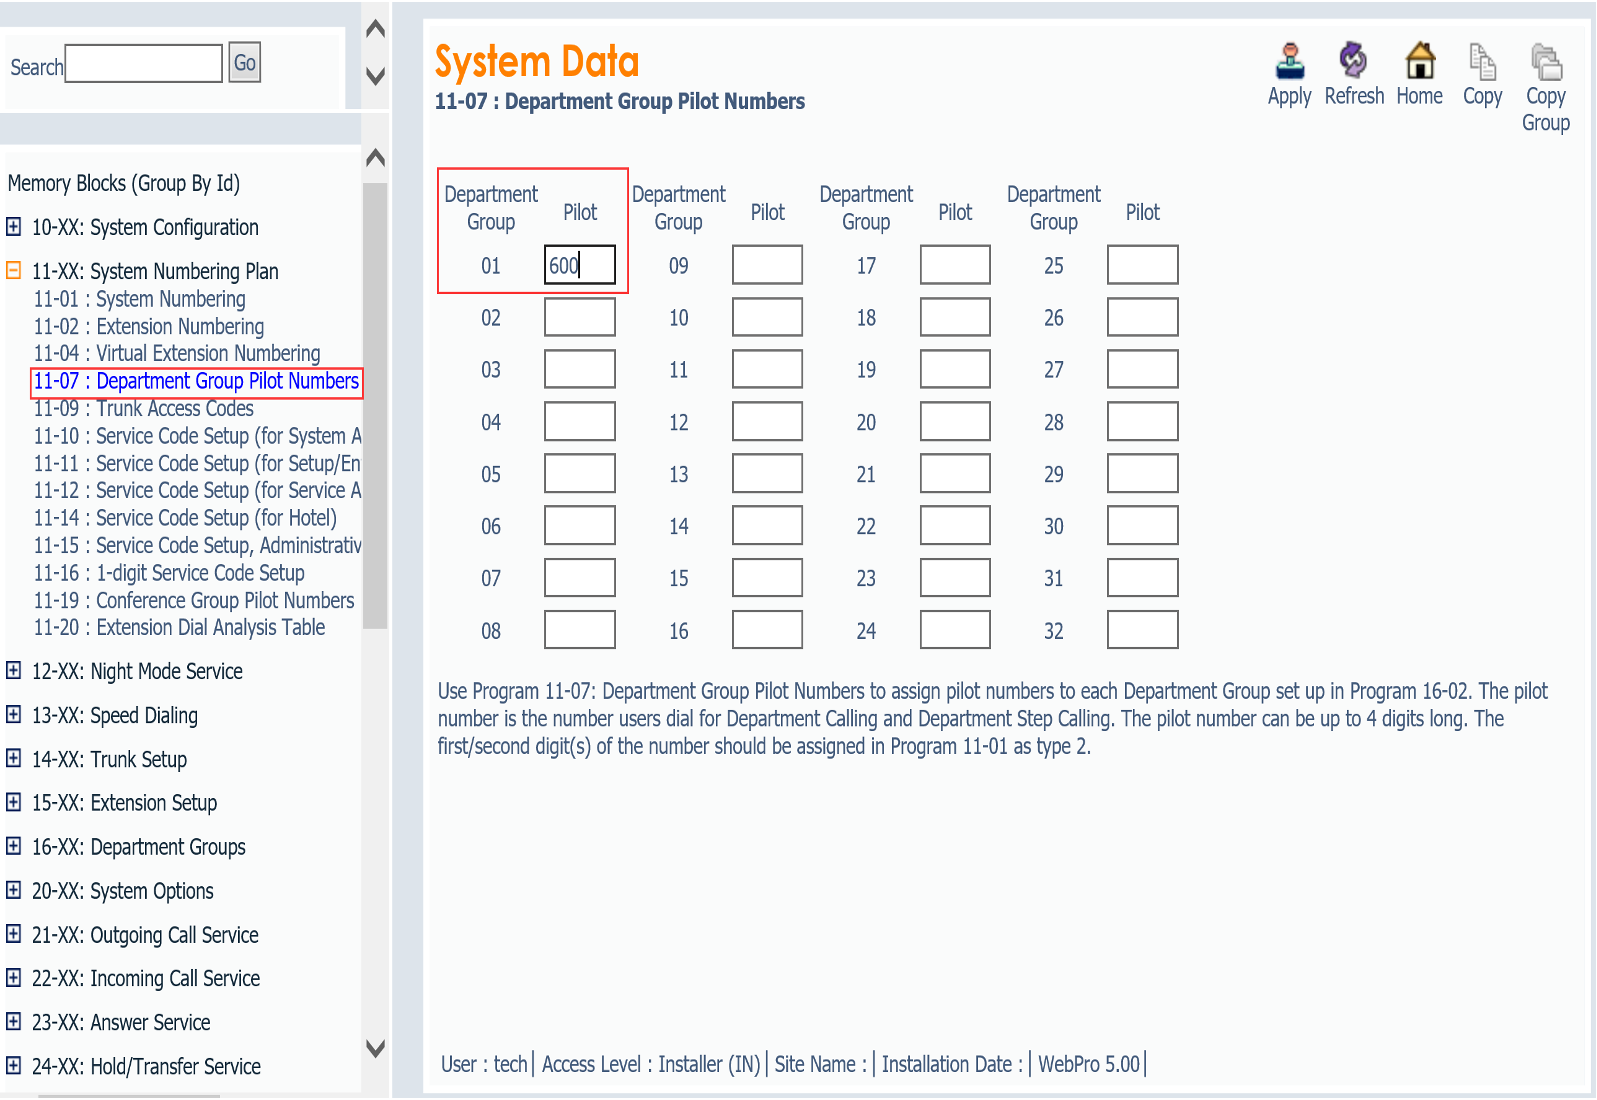Open 11-14 : Service Code Setup (for Hotel)
This screenshot has height=1100, width=1597.
(185, 518)
